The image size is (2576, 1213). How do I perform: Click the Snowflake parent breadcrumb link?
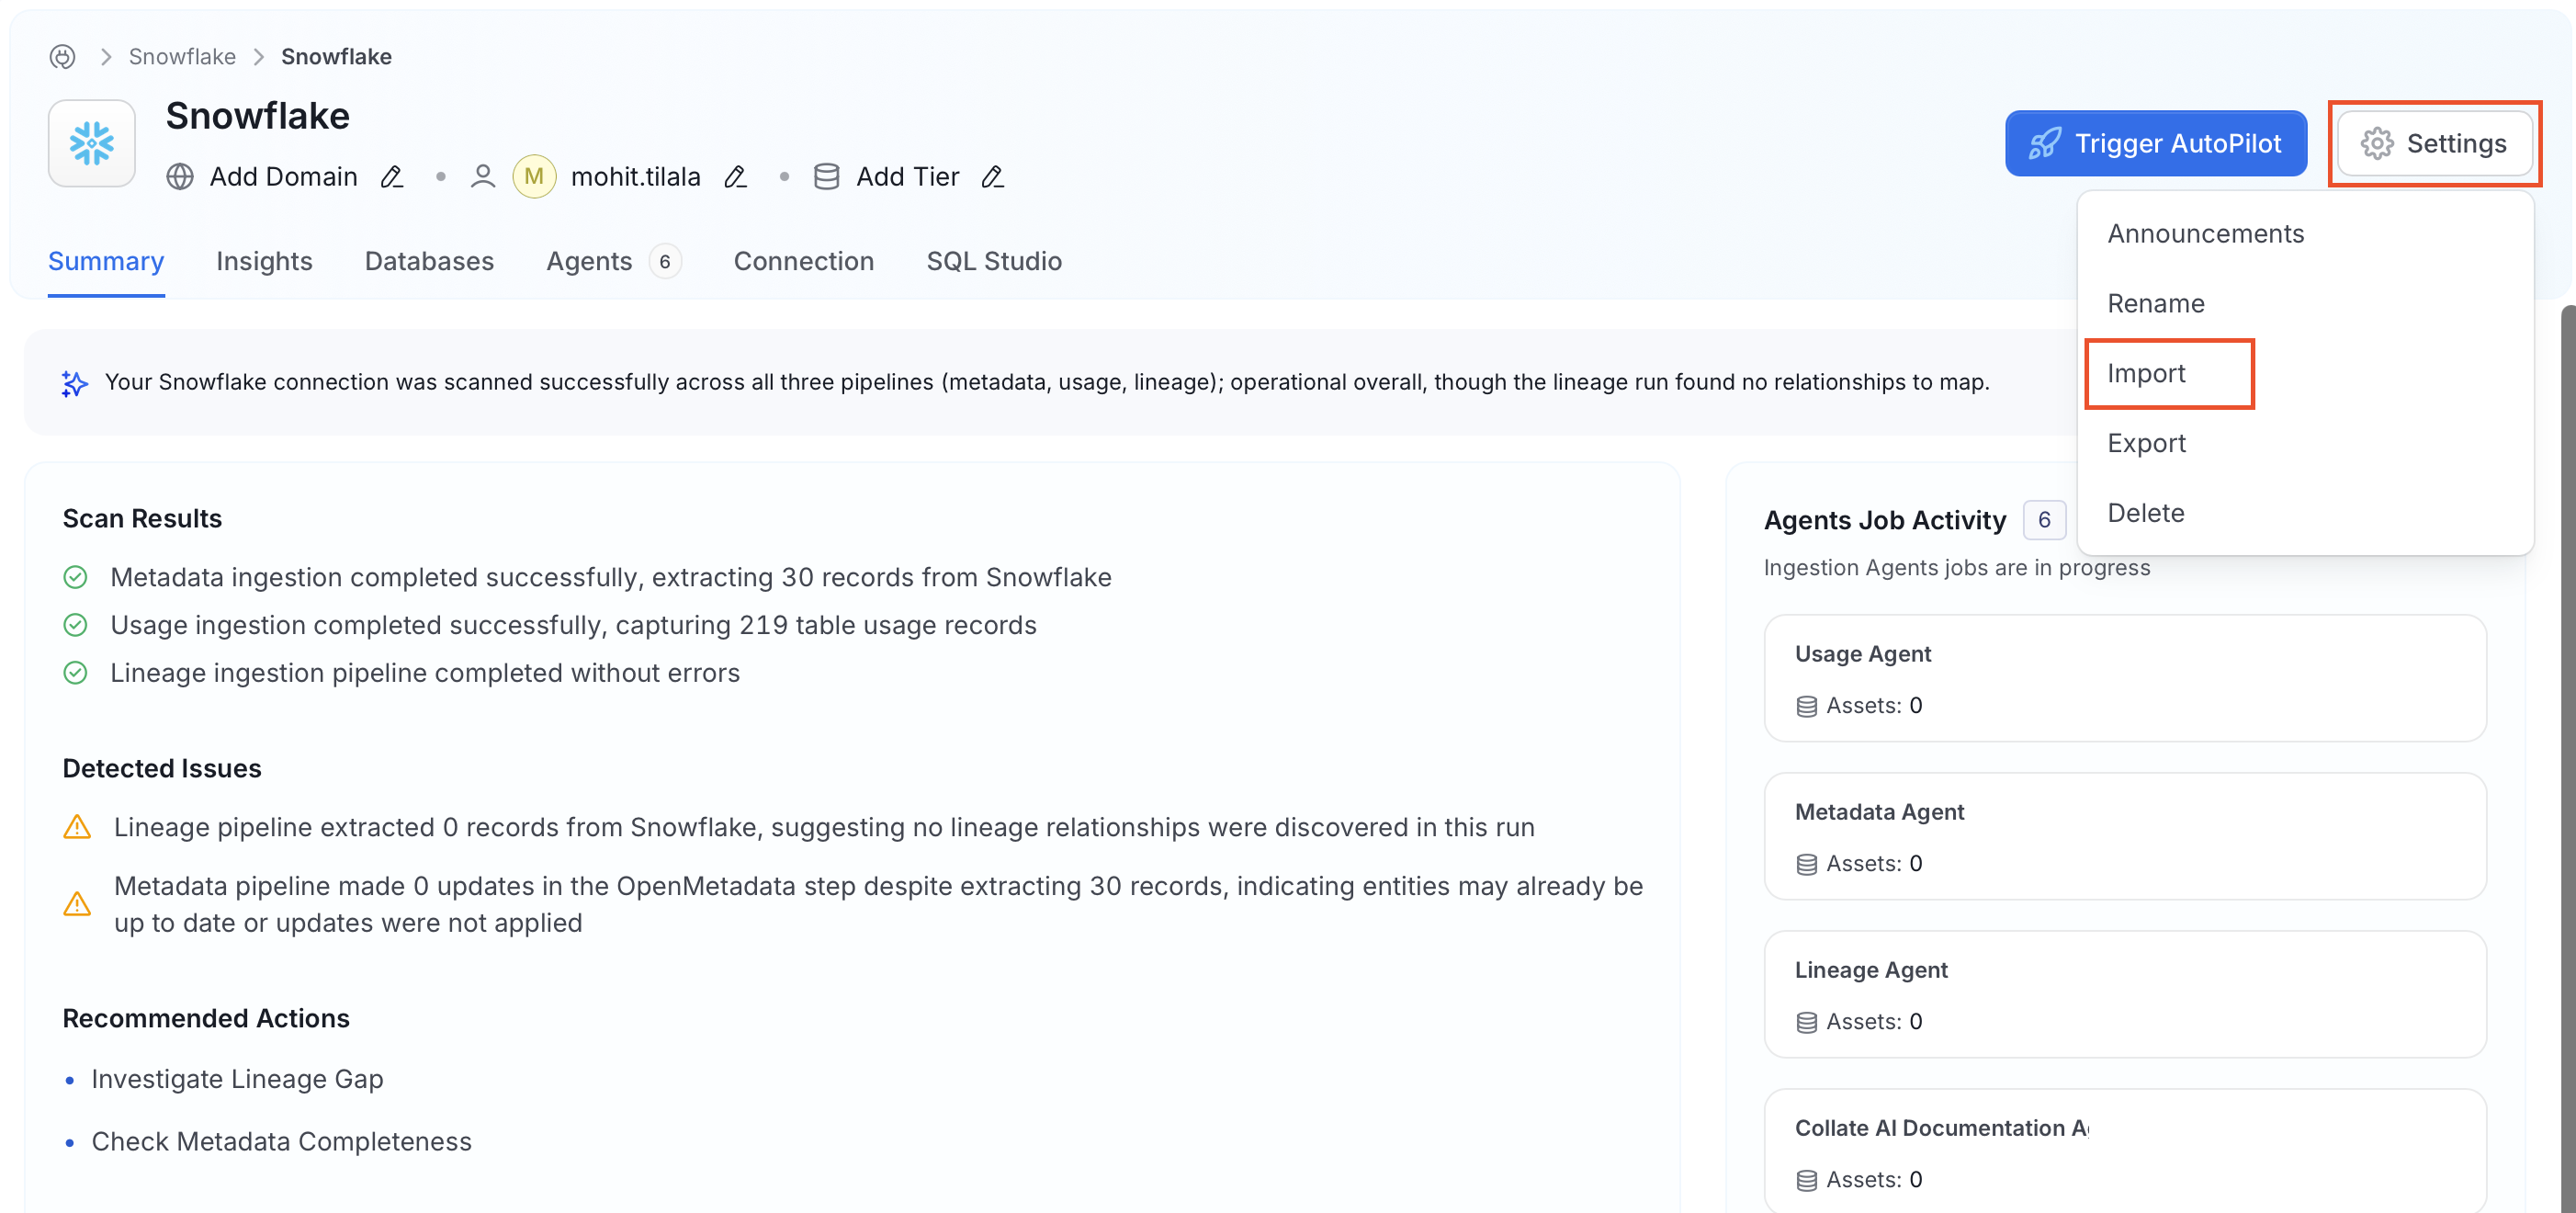tap(182, 57)
